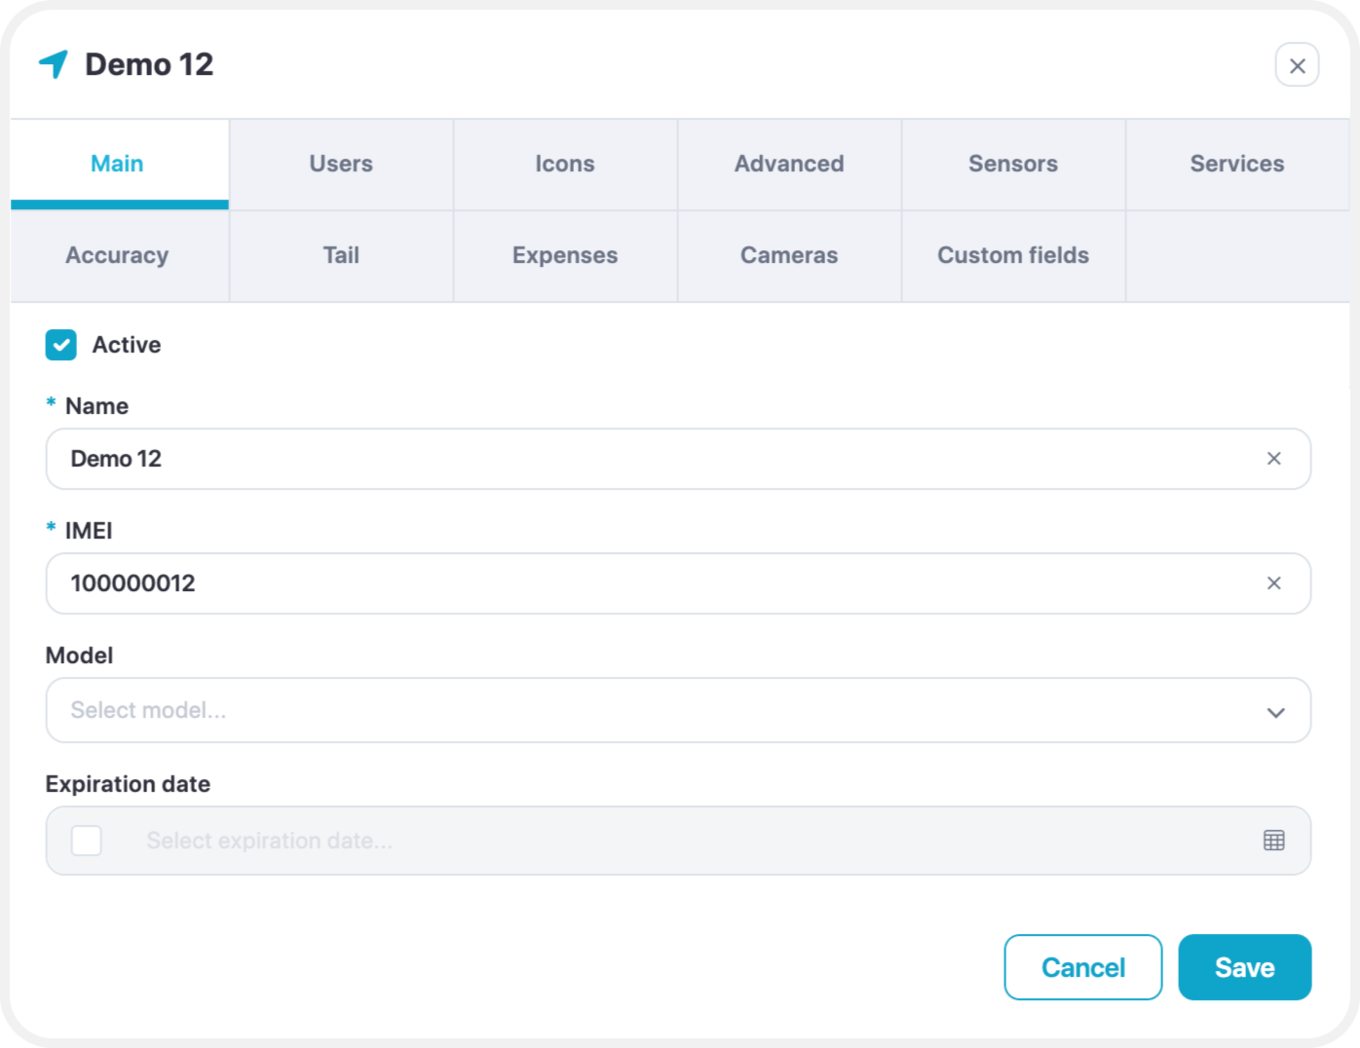The width and height of the screenshot is (1360, 1048).
Task: Expand the Select model dropdown
Action: 678,710
